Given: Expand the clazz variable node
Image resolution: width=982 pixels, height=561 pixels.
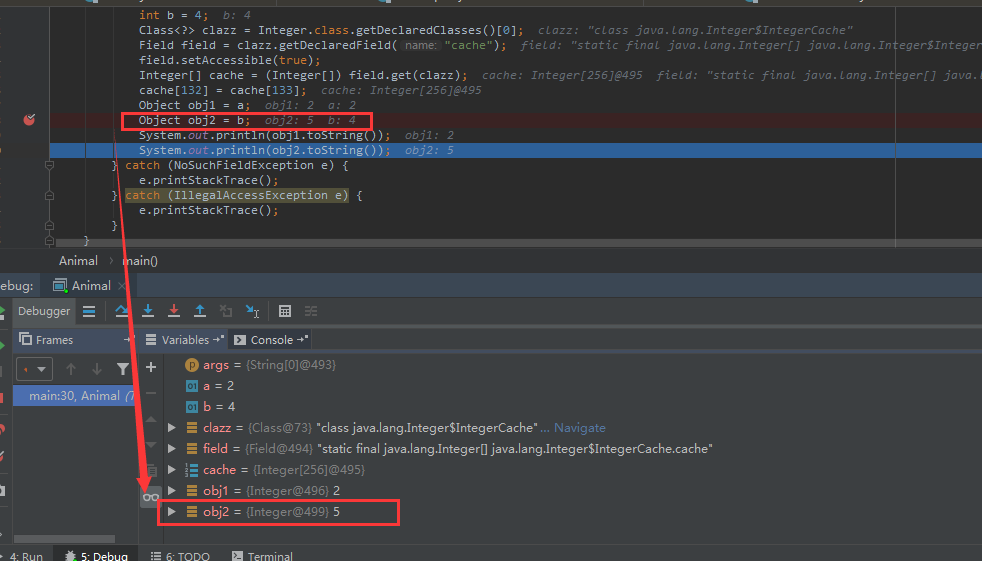Looking at the screenshot, I should click(172, 428).
